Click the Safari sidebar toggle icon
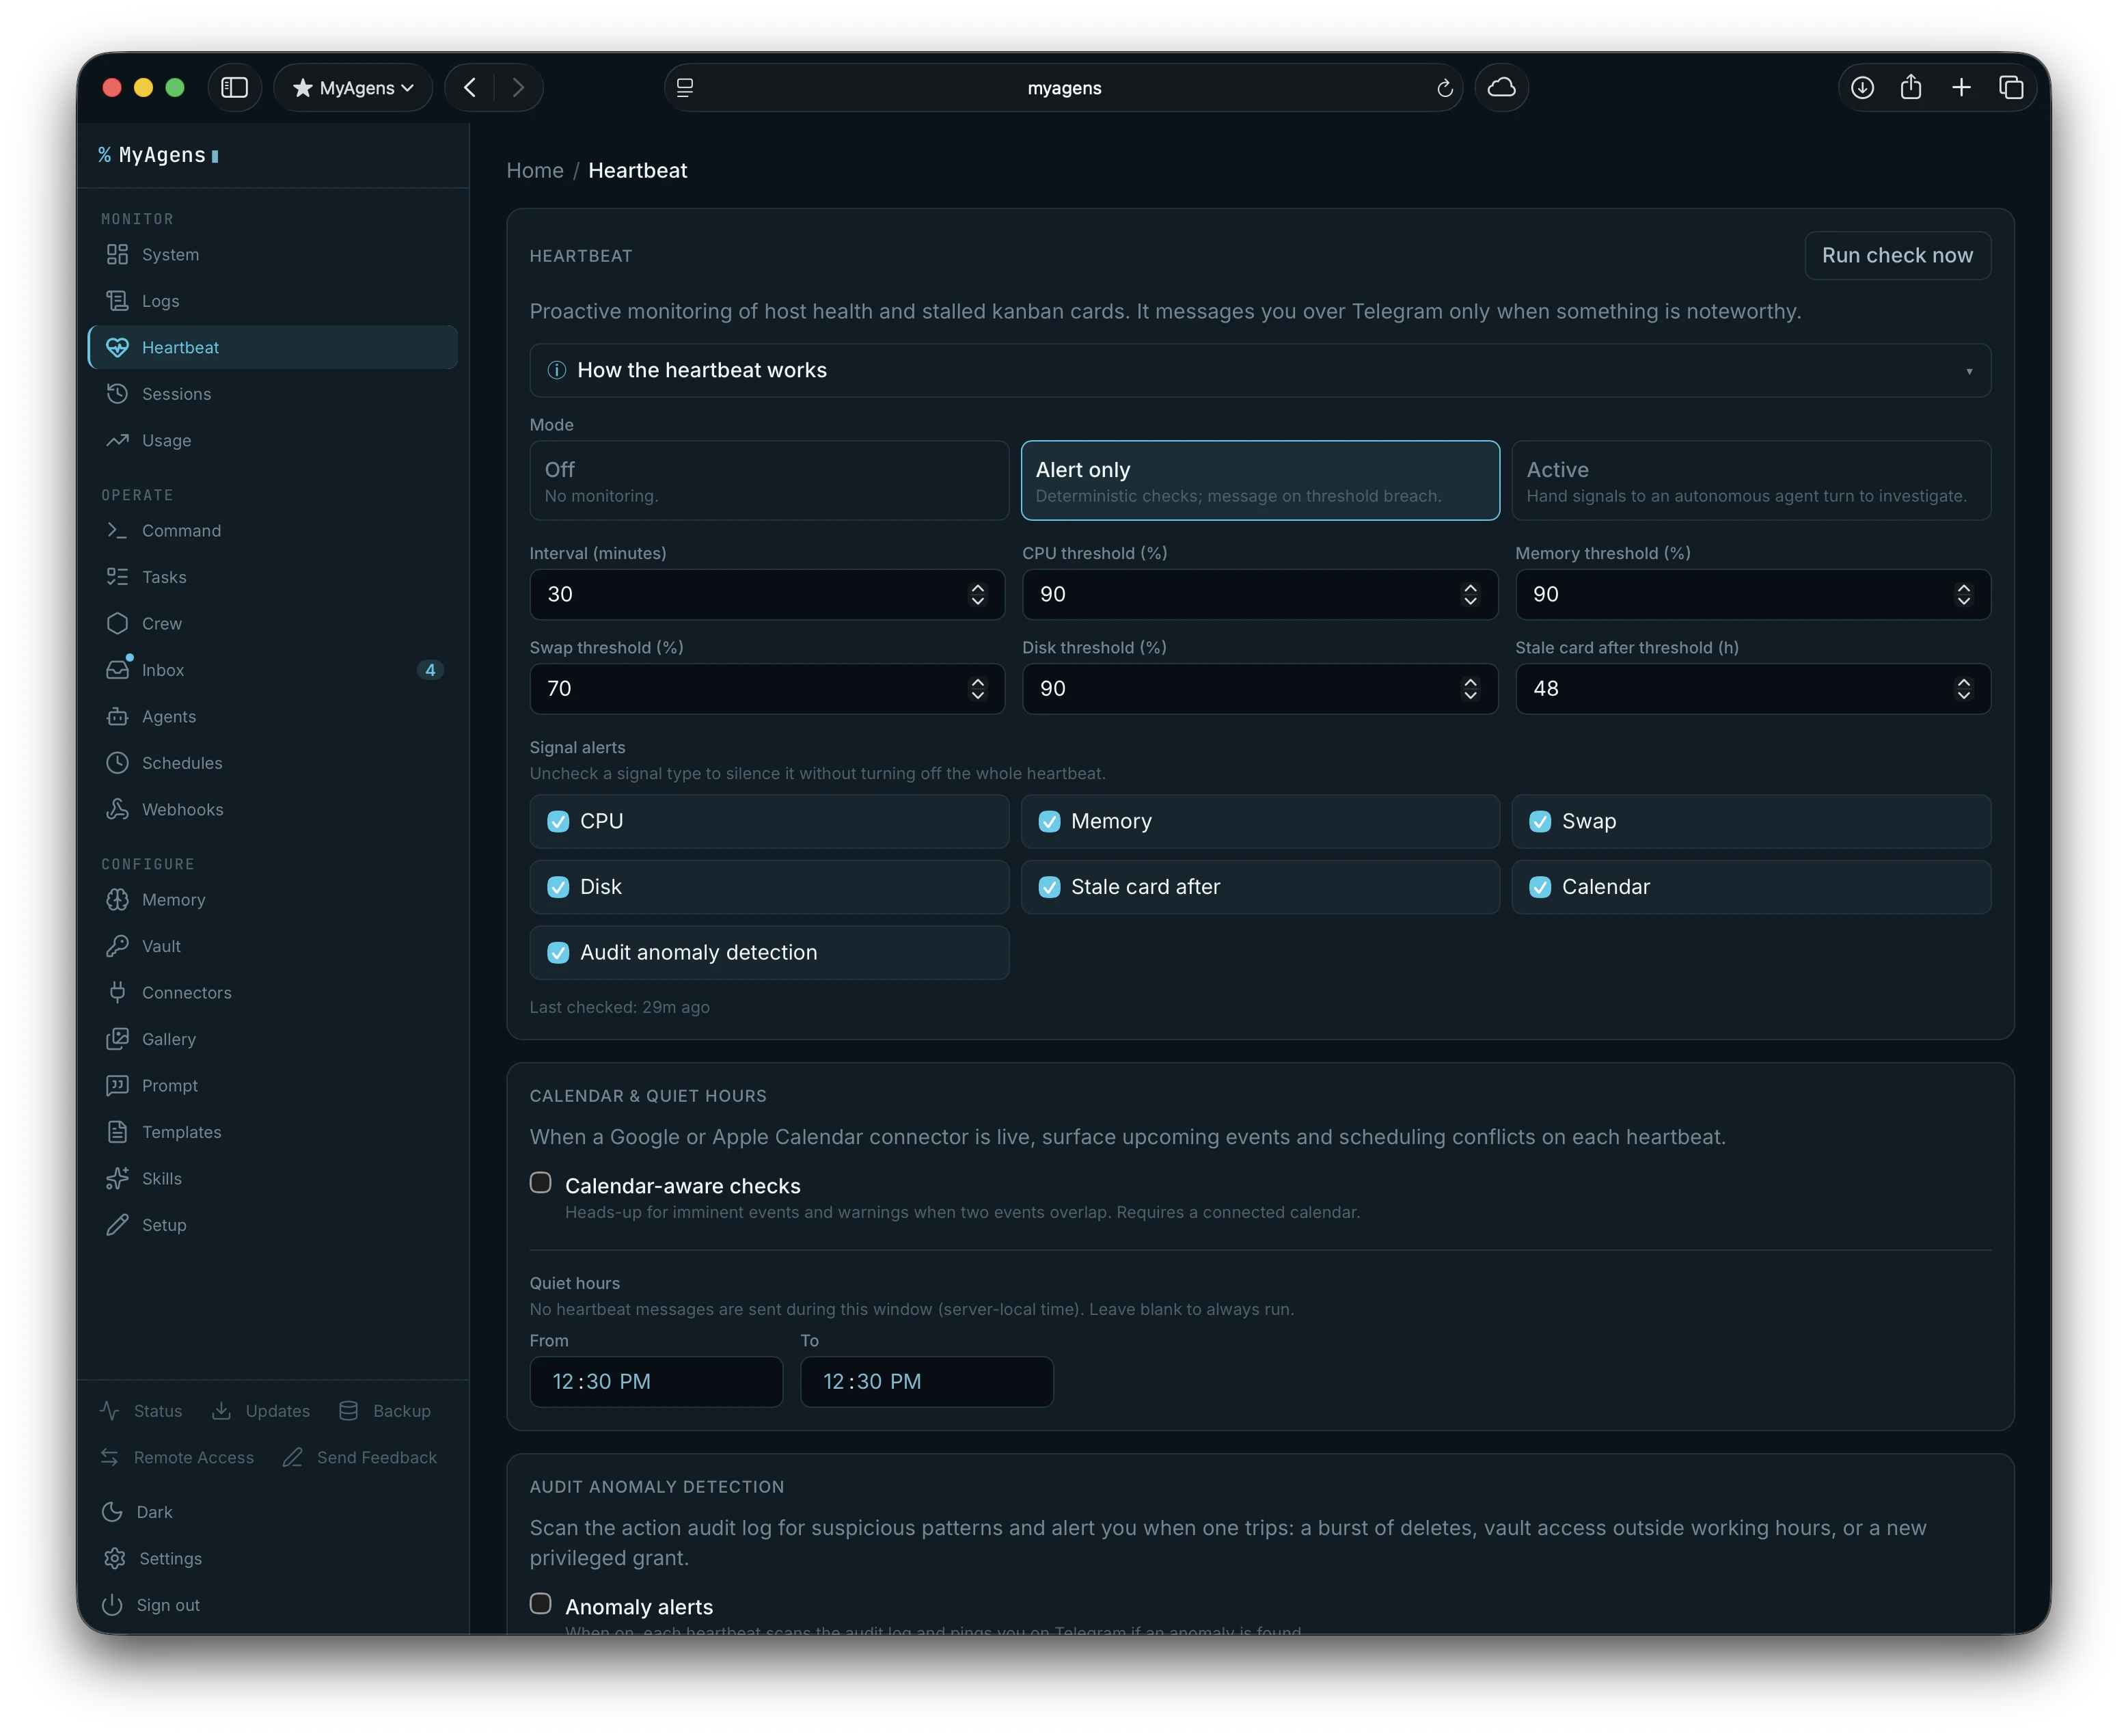The height and width of the screenshot is (1736, 2128). click(234, 88)
